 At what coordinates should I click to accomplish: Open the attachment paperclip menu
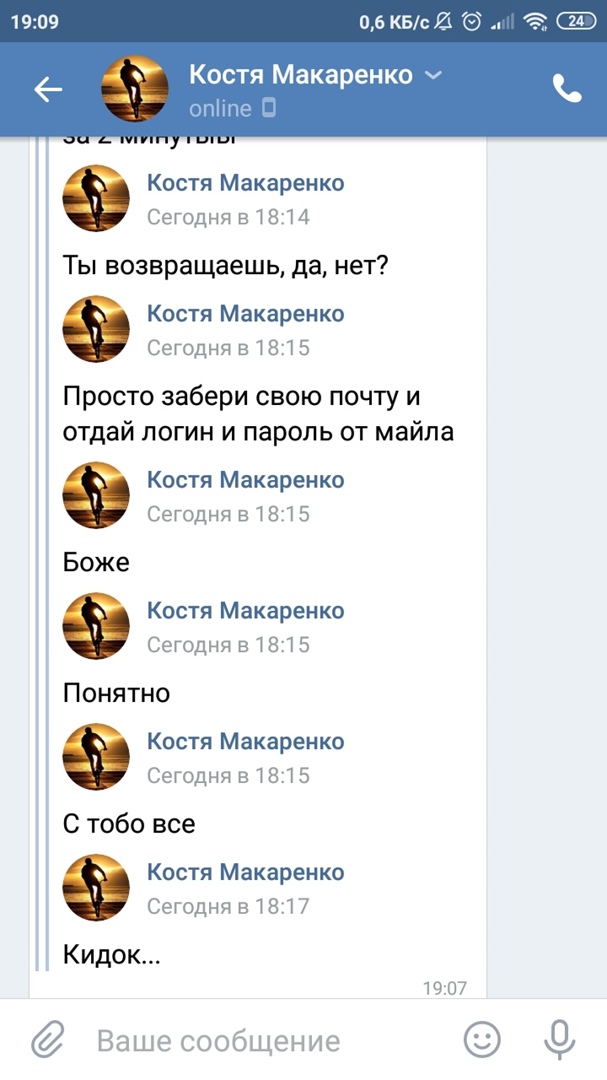(x=46, y=1041)
